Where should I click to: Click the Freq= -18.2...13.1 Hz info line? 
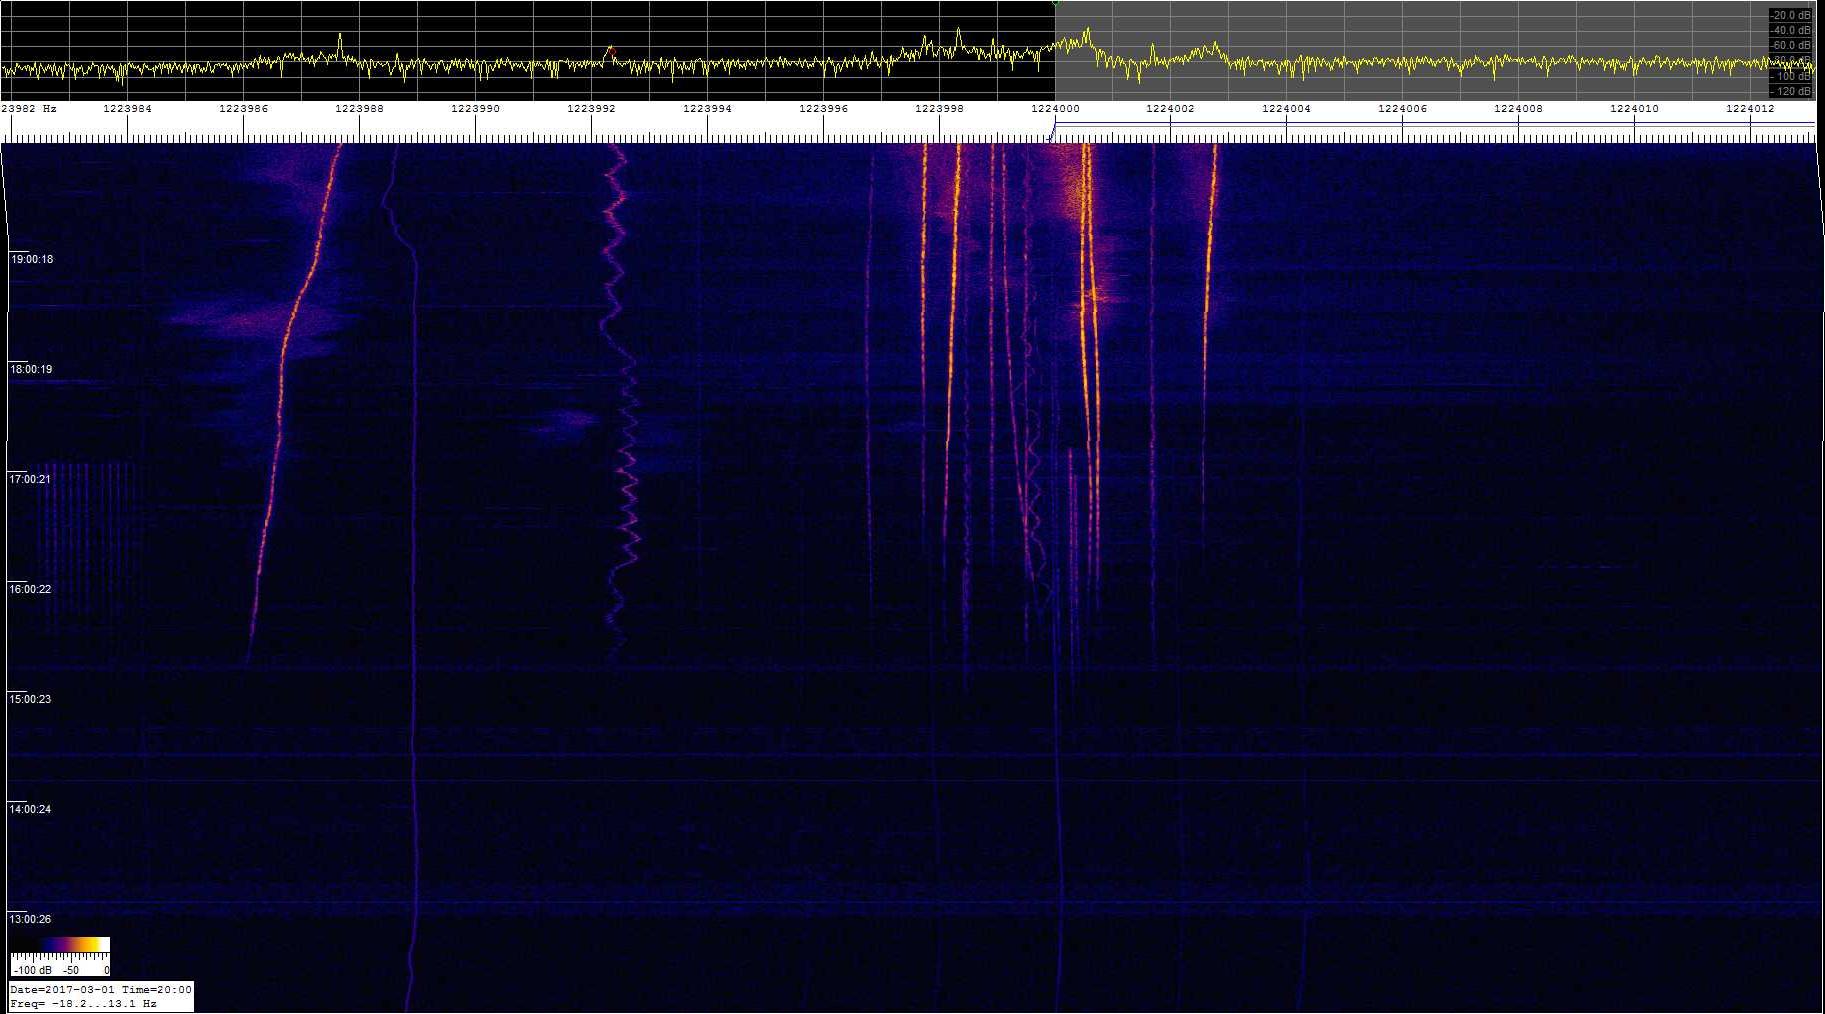pyautogui.click(x=84, y=1003)
